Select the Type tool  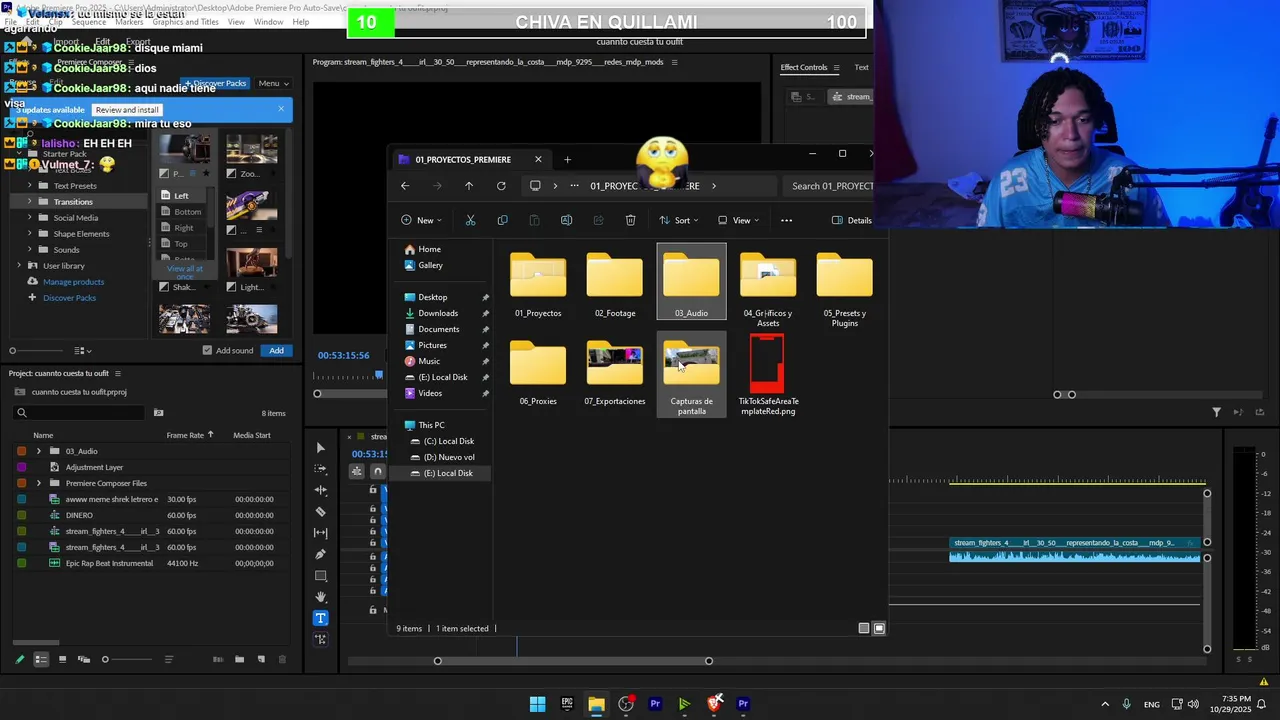coord(320,618)
